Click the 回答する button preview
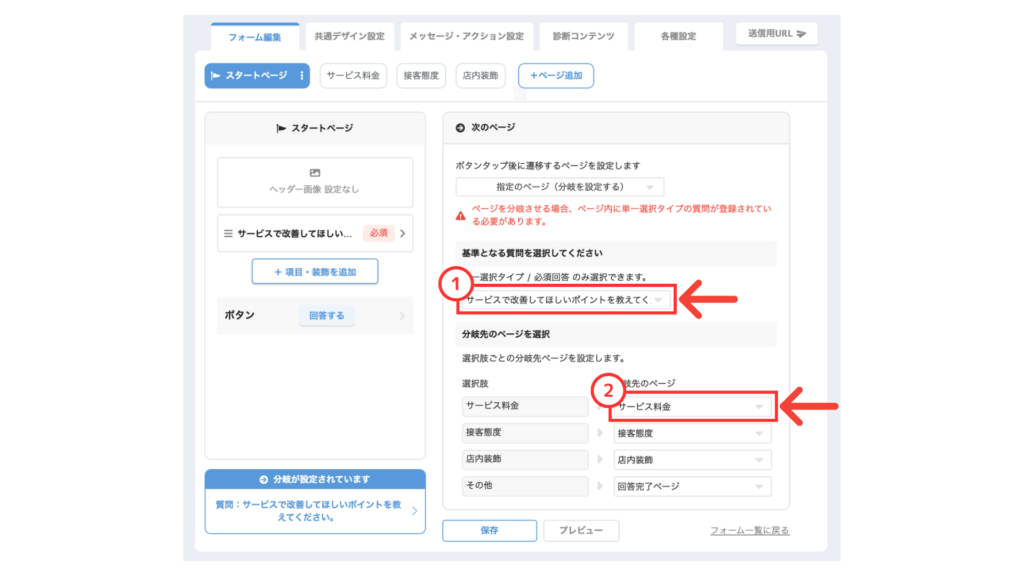The height and width of the screenshot is (576, 1024). click(326, 316)
